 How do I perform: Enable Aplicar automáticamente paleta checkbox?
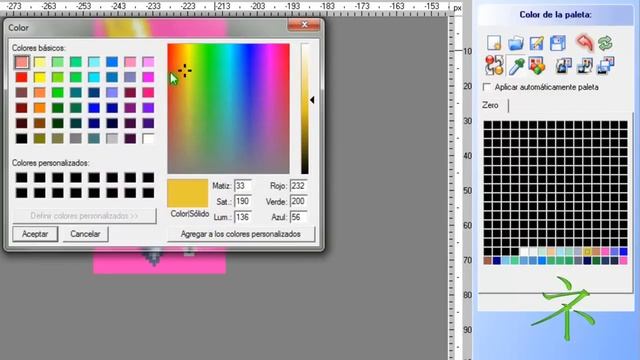[x=487, y=87]
